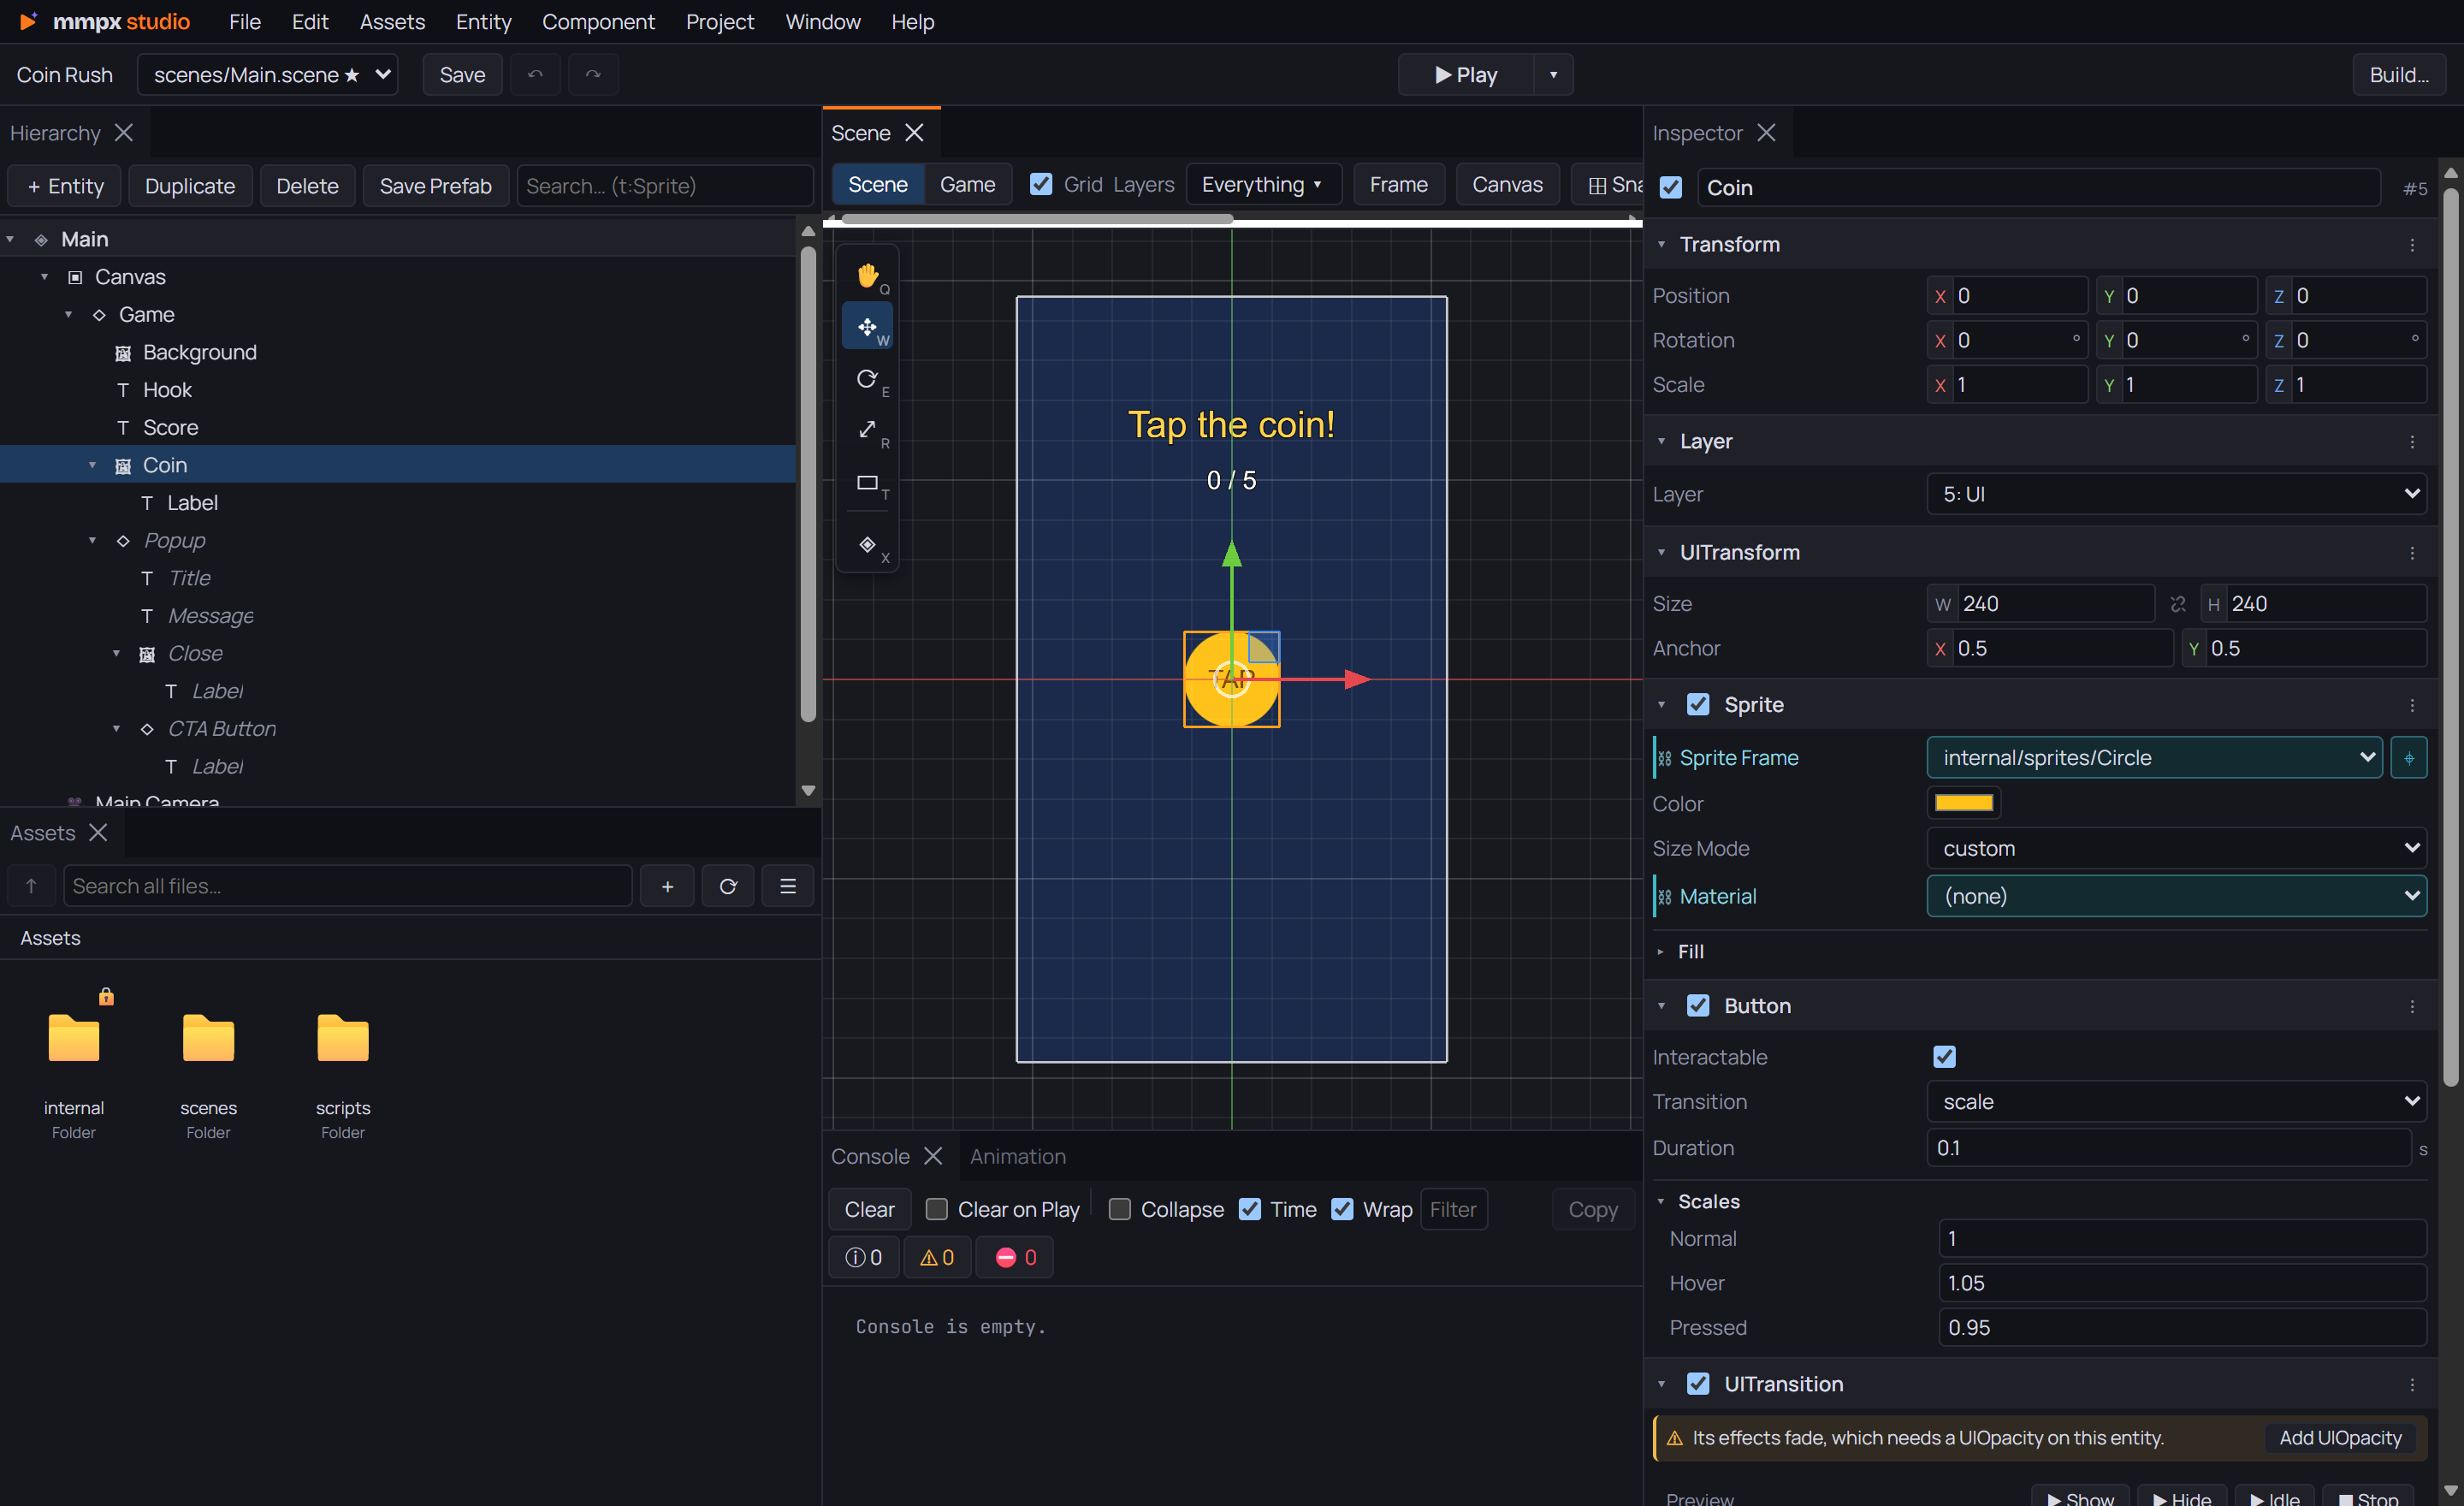Select the Rotate tool
The image size is (2464, 1506).
[x=867, y=379]
